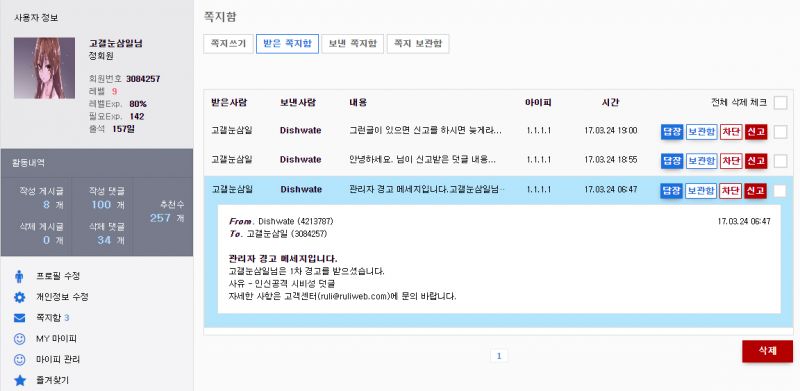Click the From Dishwate (4213787) line
The image size is (800, 391).
[281, 222]
